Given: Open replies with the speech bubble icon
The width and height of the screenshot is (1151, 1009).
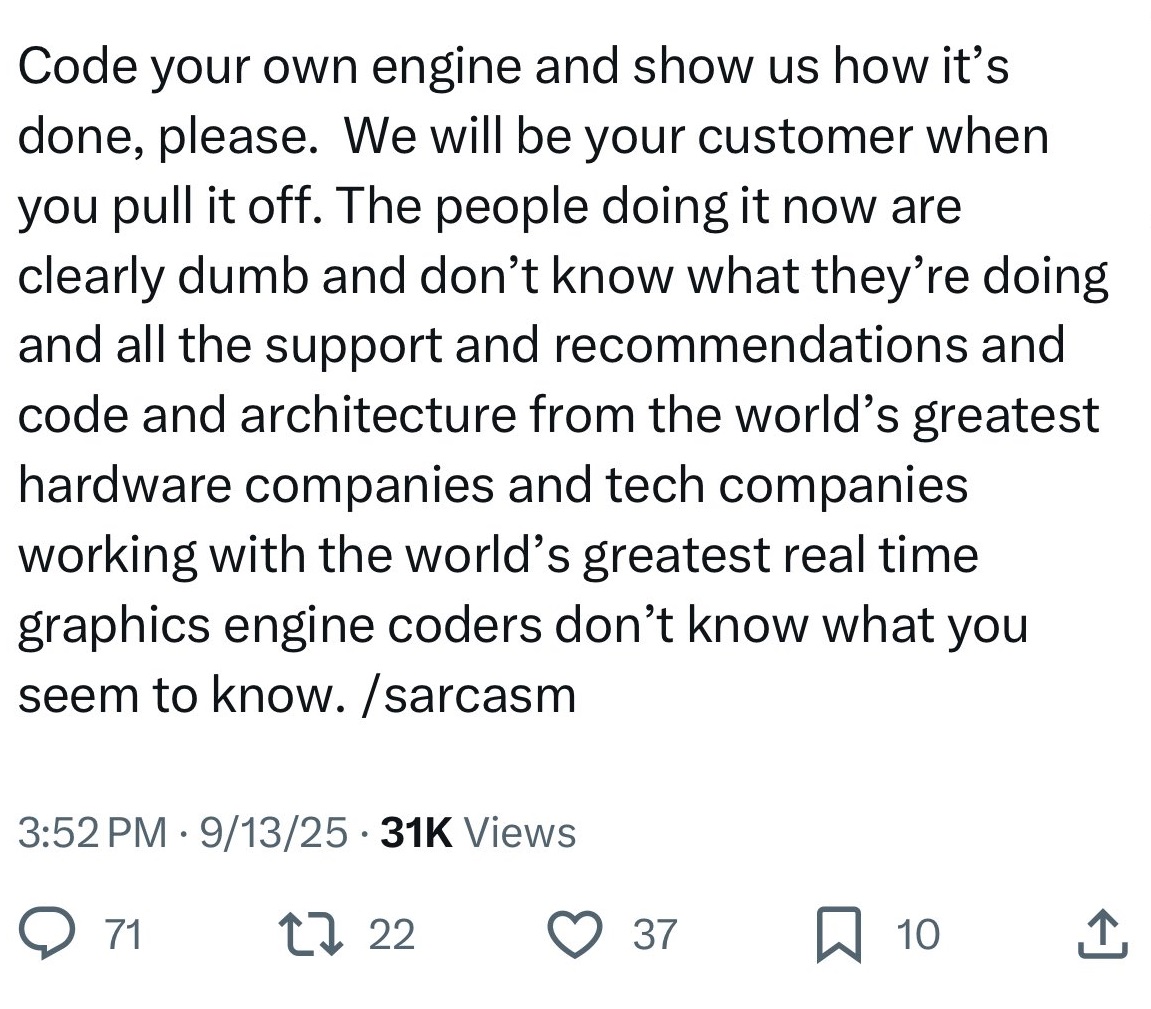Looking at the screenshot, I should [46, 933].
